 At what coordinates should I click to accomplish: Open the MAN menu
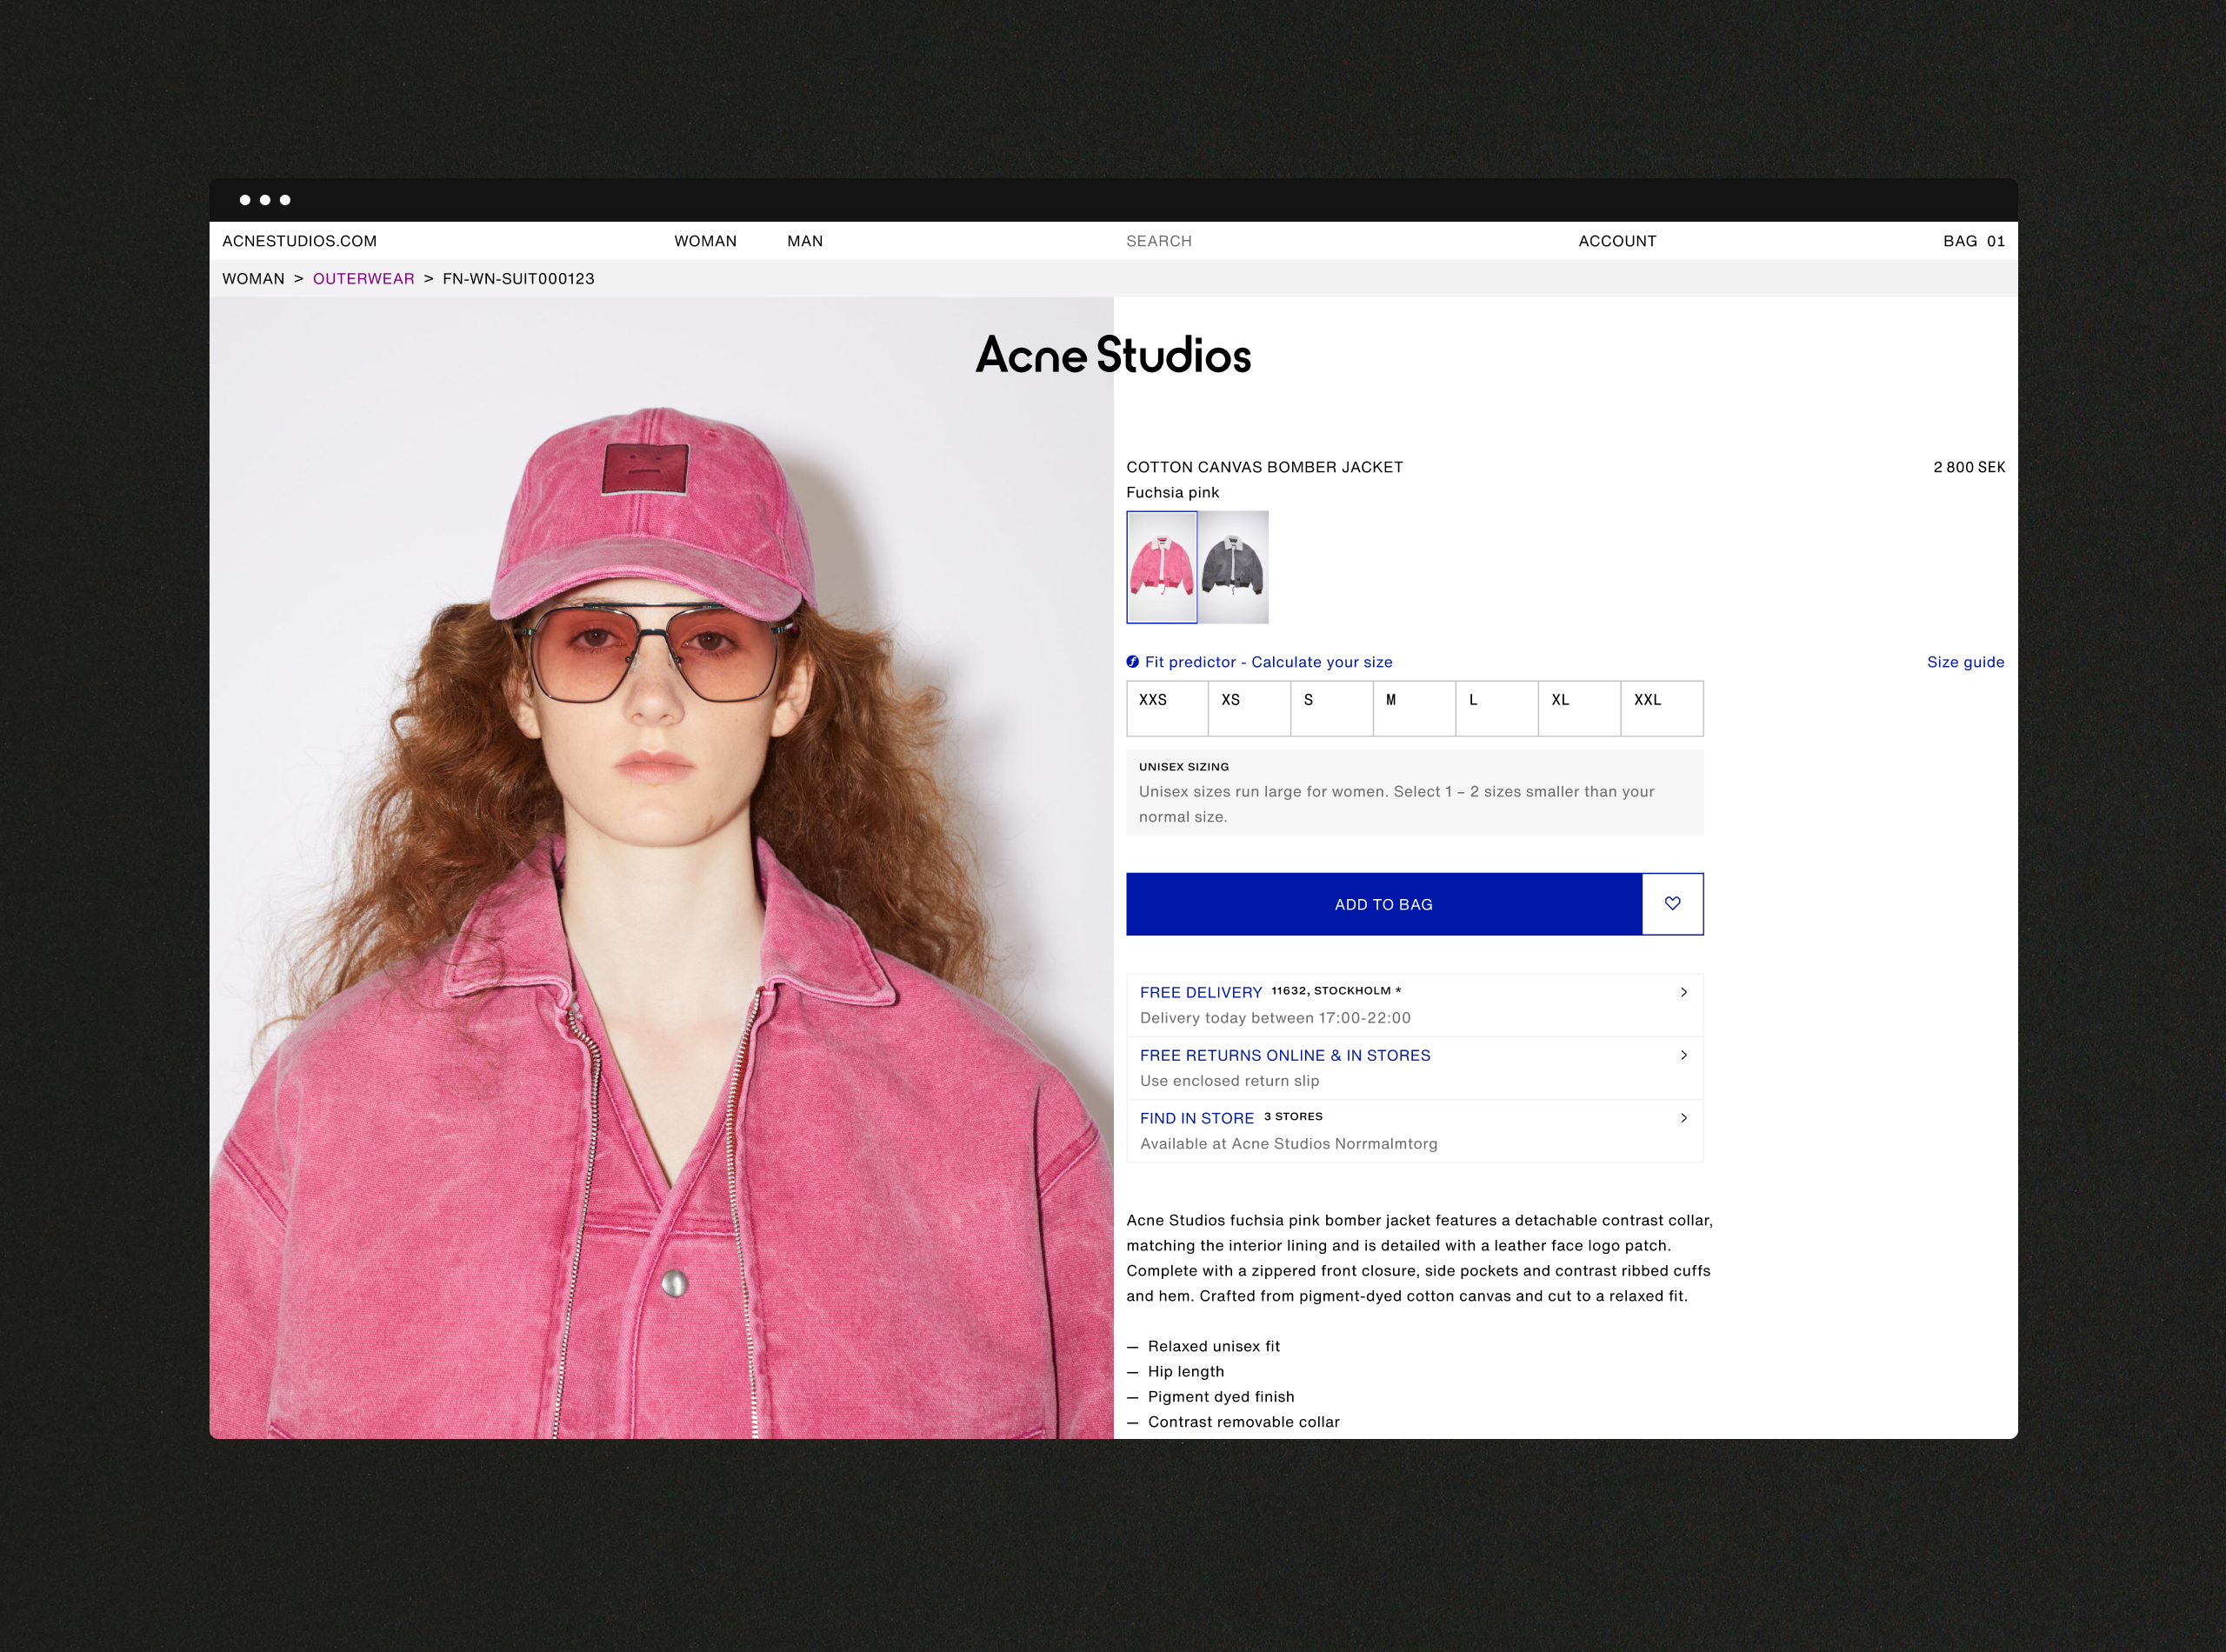pyautogui.click(x=805, y=241)
